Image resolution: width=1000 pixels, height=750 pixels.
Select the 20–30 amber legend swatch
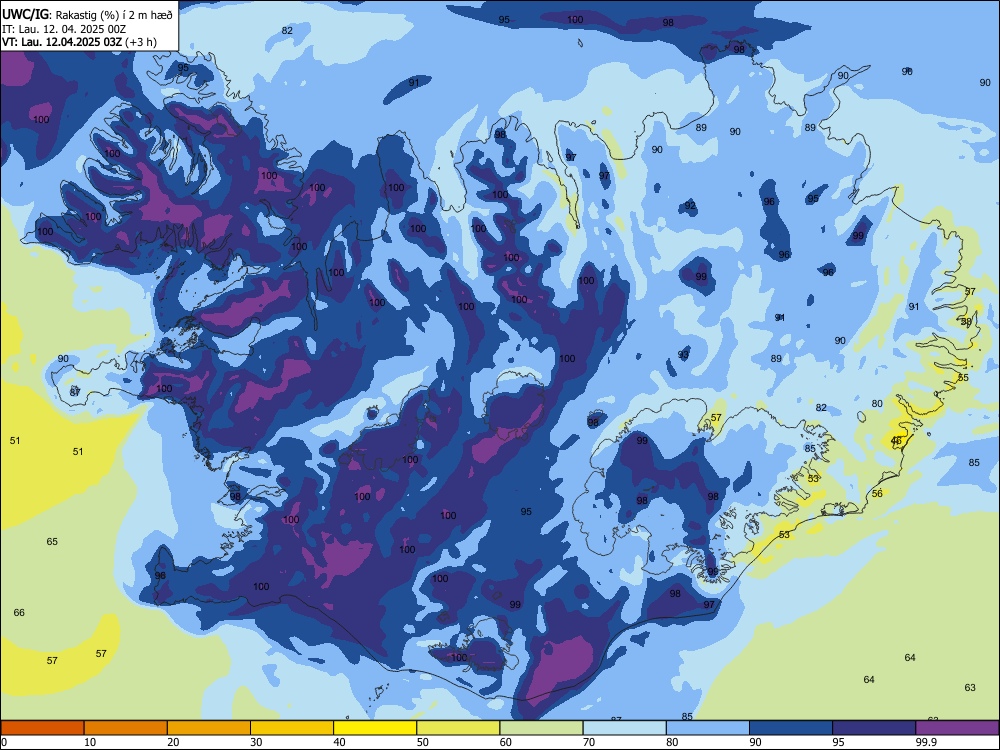click(209, 728)
